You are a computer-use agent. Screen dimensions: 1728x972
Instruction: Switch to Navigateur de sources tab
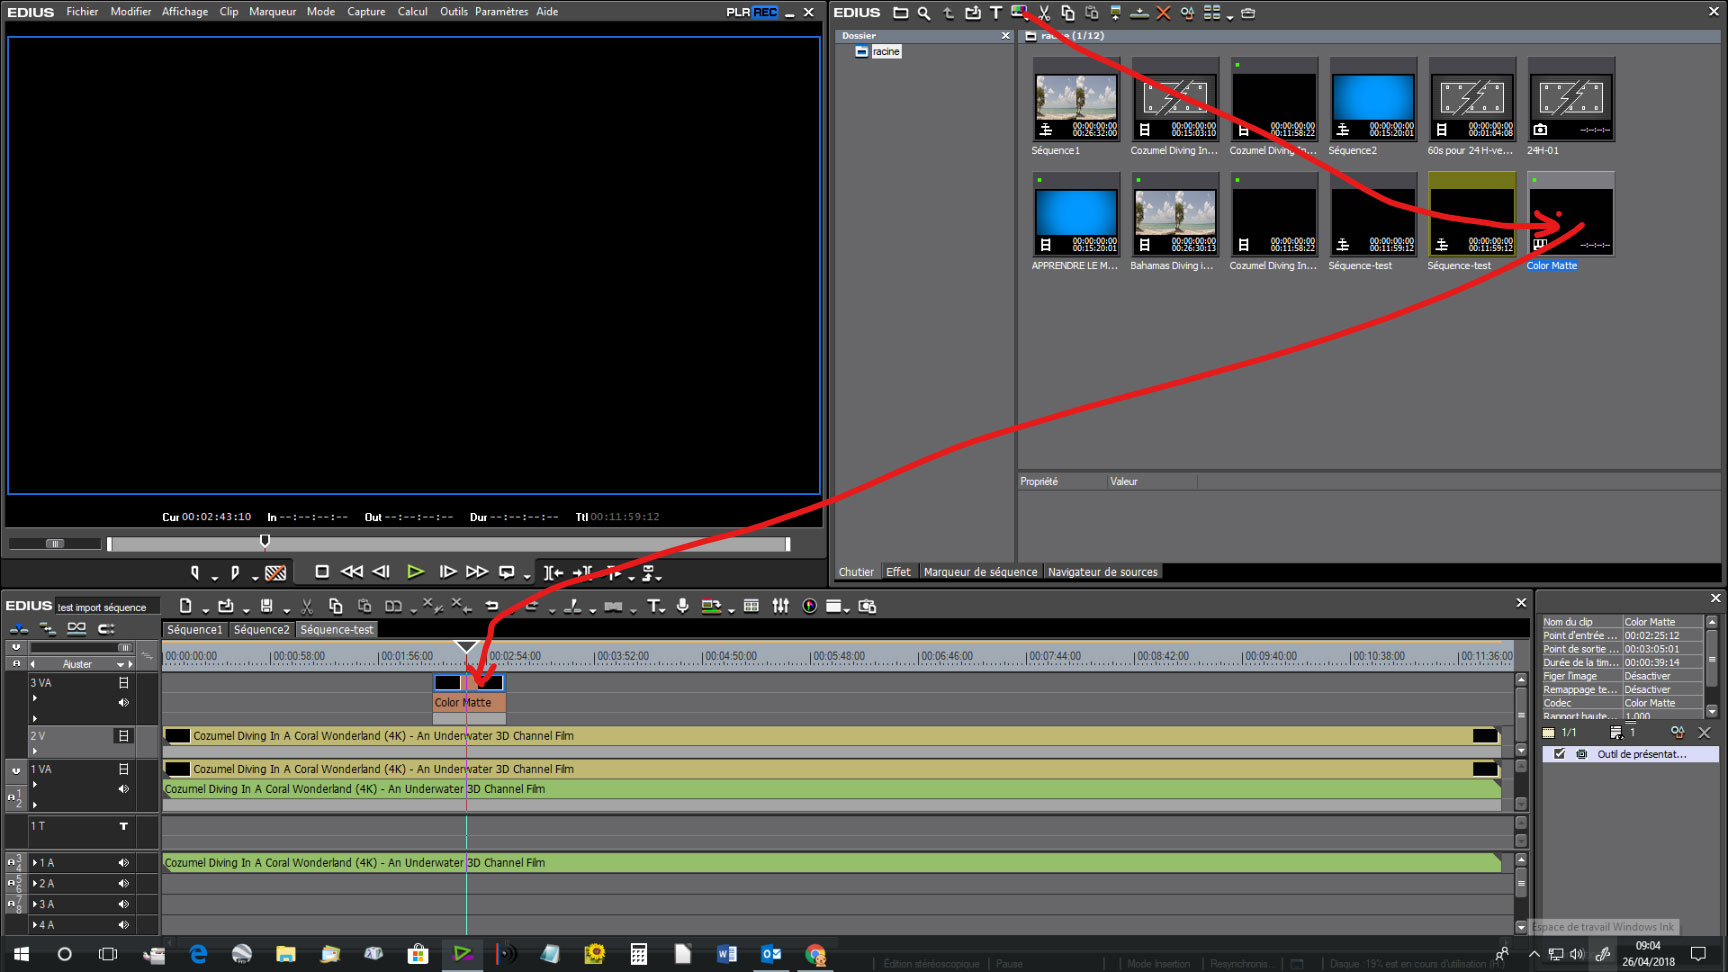click(x=1102, y=572)
